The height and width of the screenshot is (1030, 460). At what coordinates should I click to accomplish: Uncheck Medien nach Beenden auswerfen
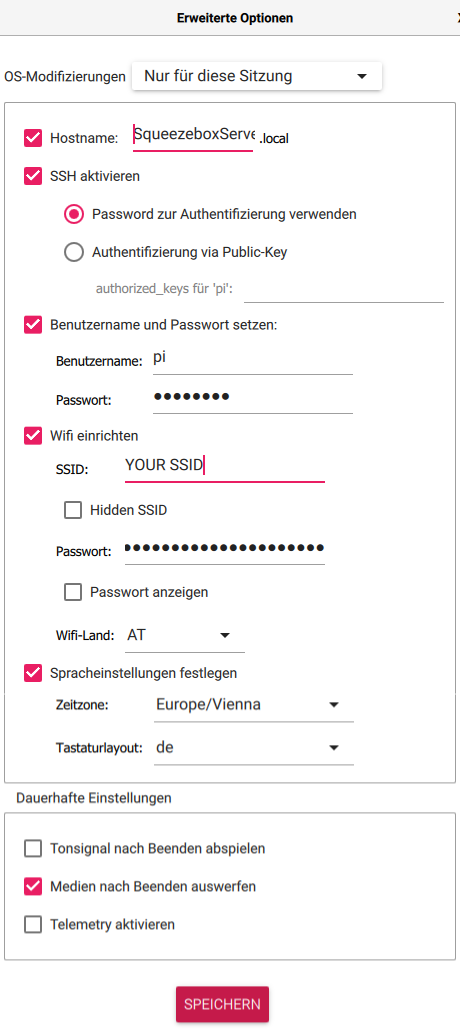pos(33,887)
